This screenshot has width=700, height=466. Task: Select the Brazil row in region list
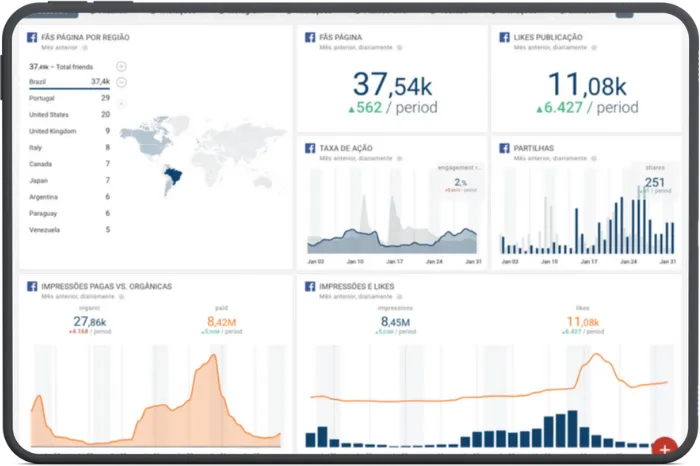69,82
